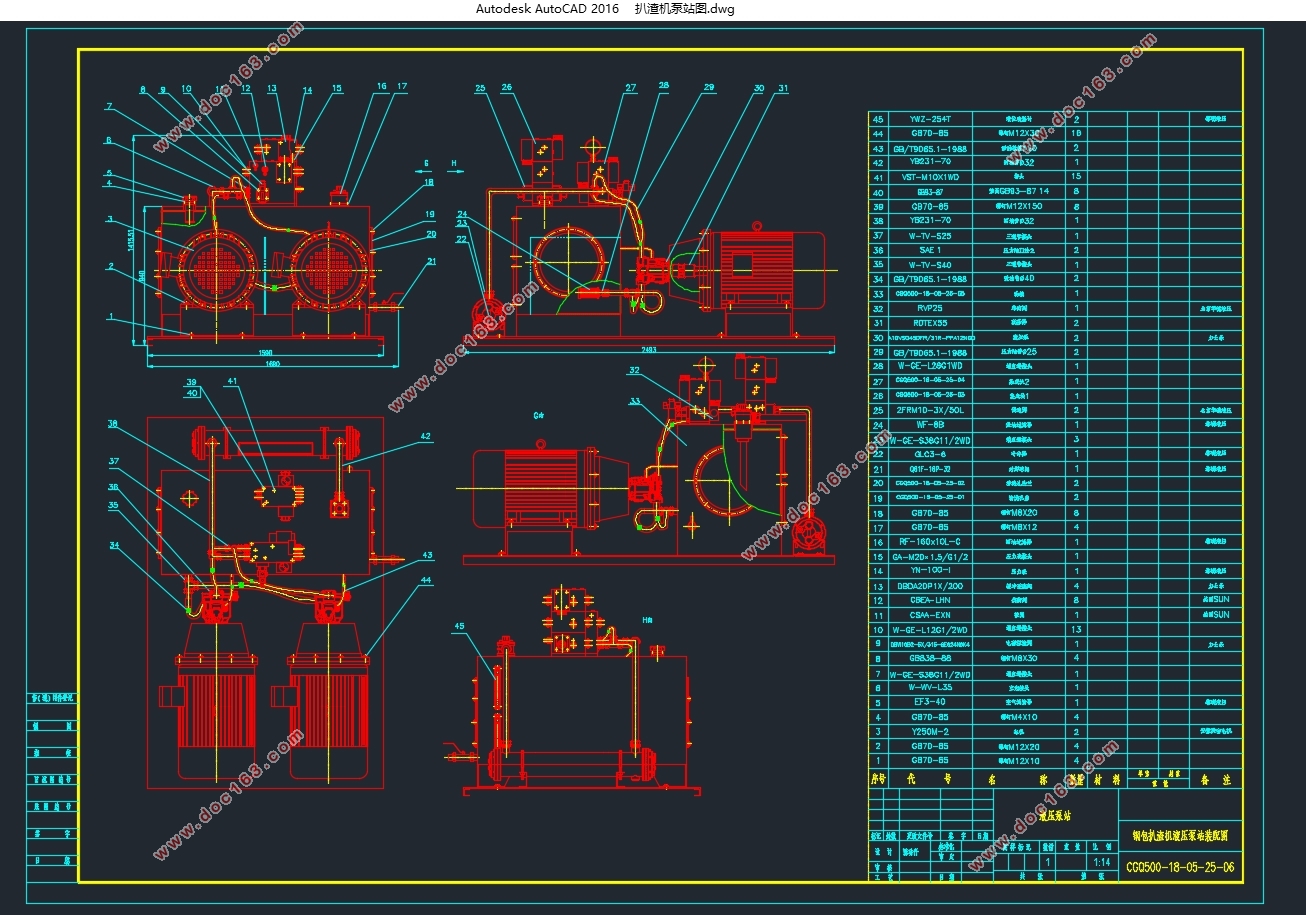This screenshot has width=1306, height=915.
Task: Click the W-GE-L28G1WD part code
Action: [932, 367]
